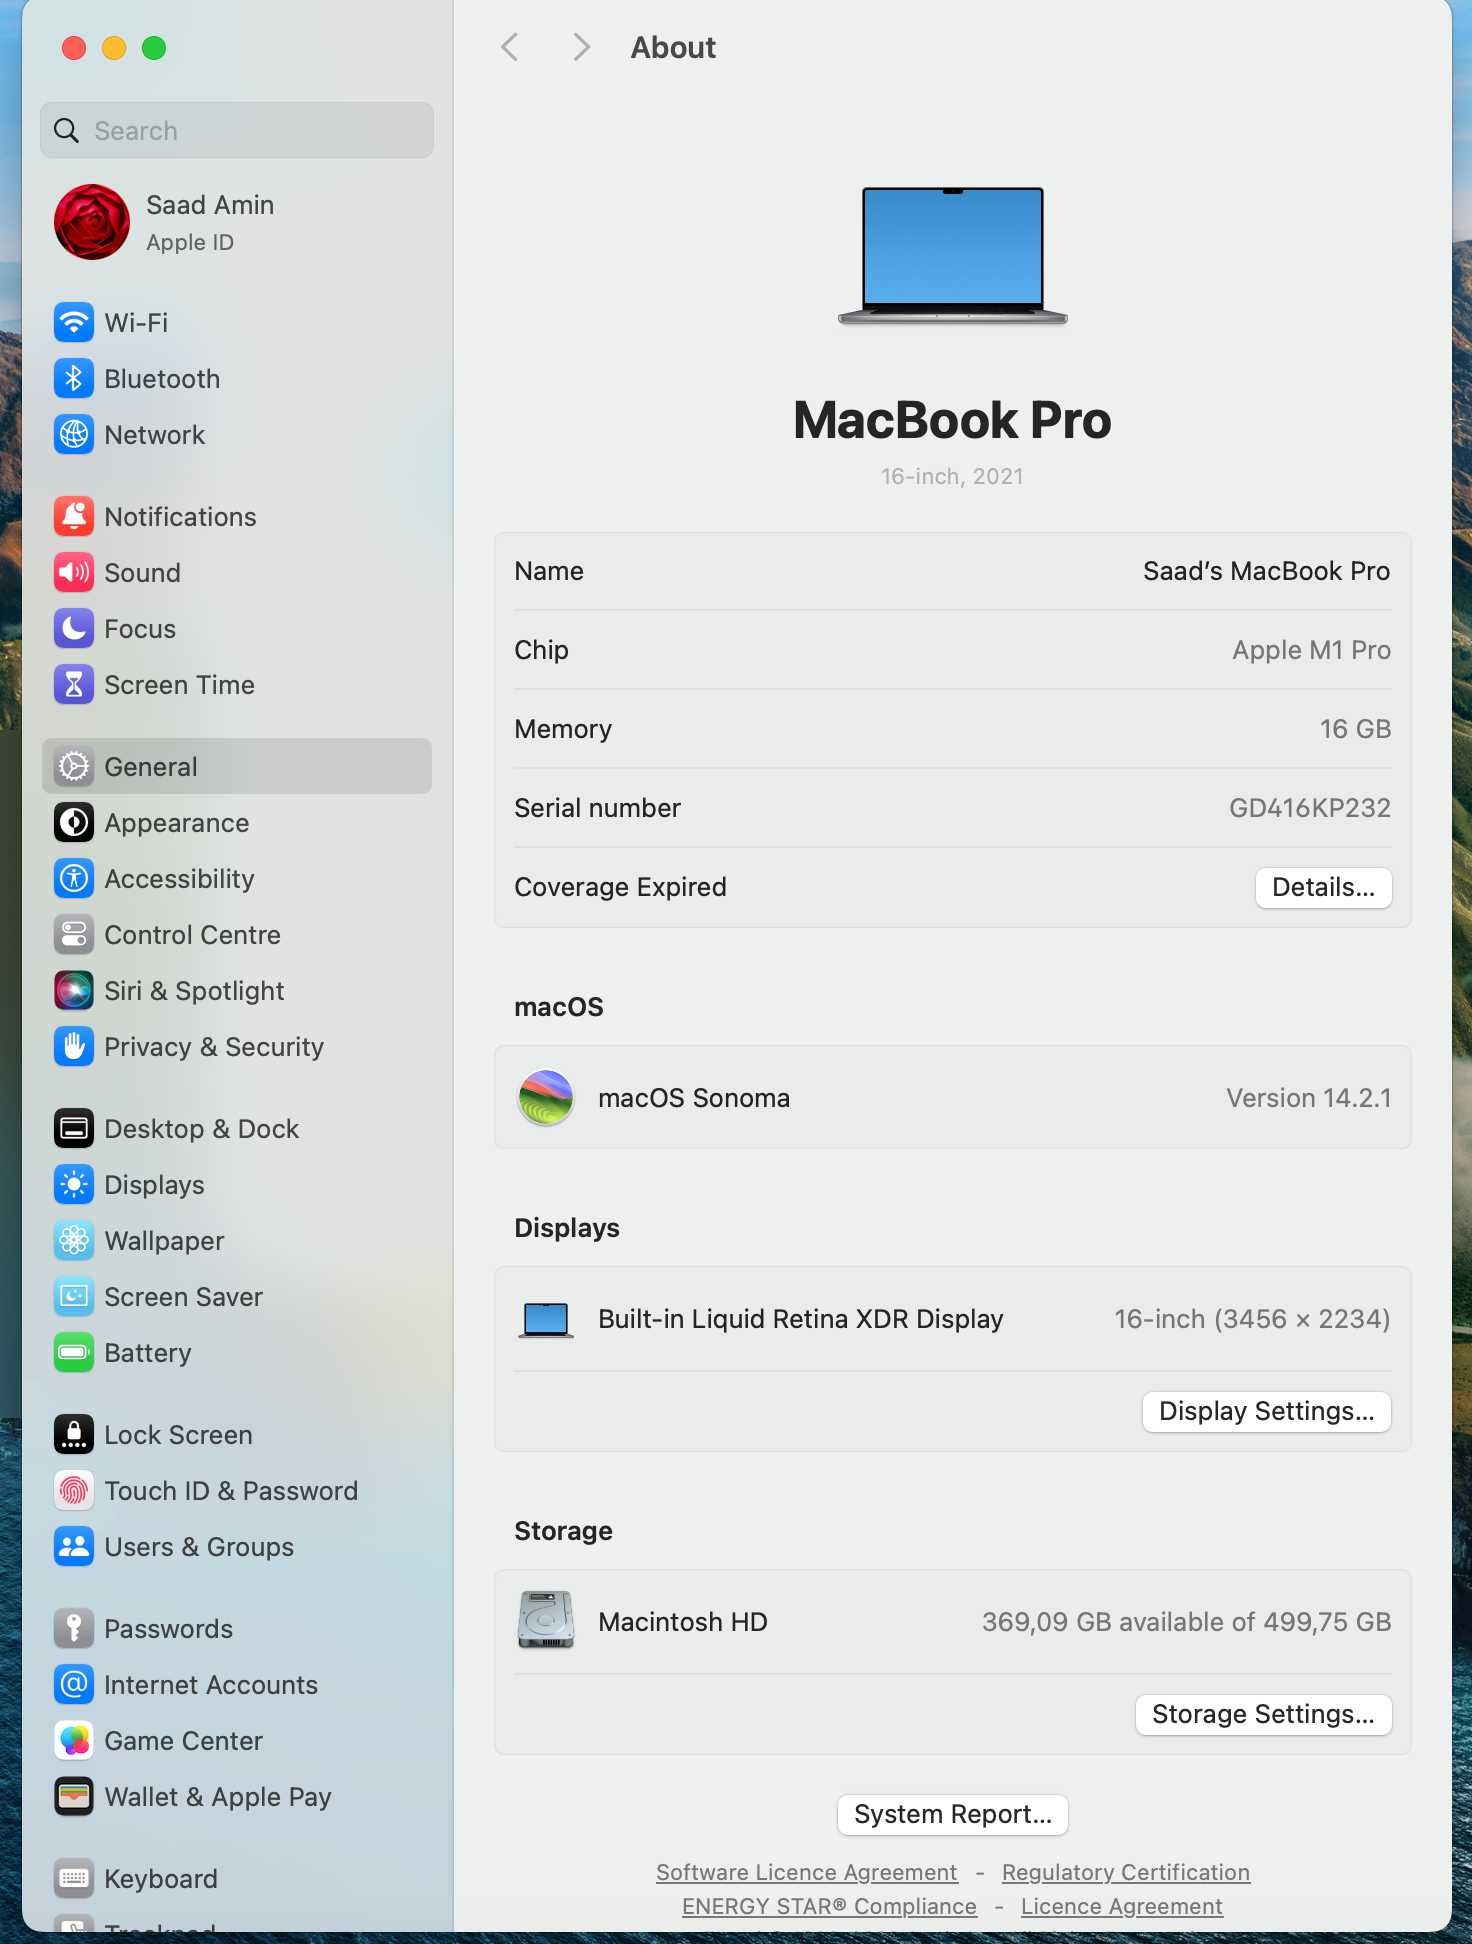
Task: Open the bottom Licence Agreement link
Action: coord(1121,1907)
